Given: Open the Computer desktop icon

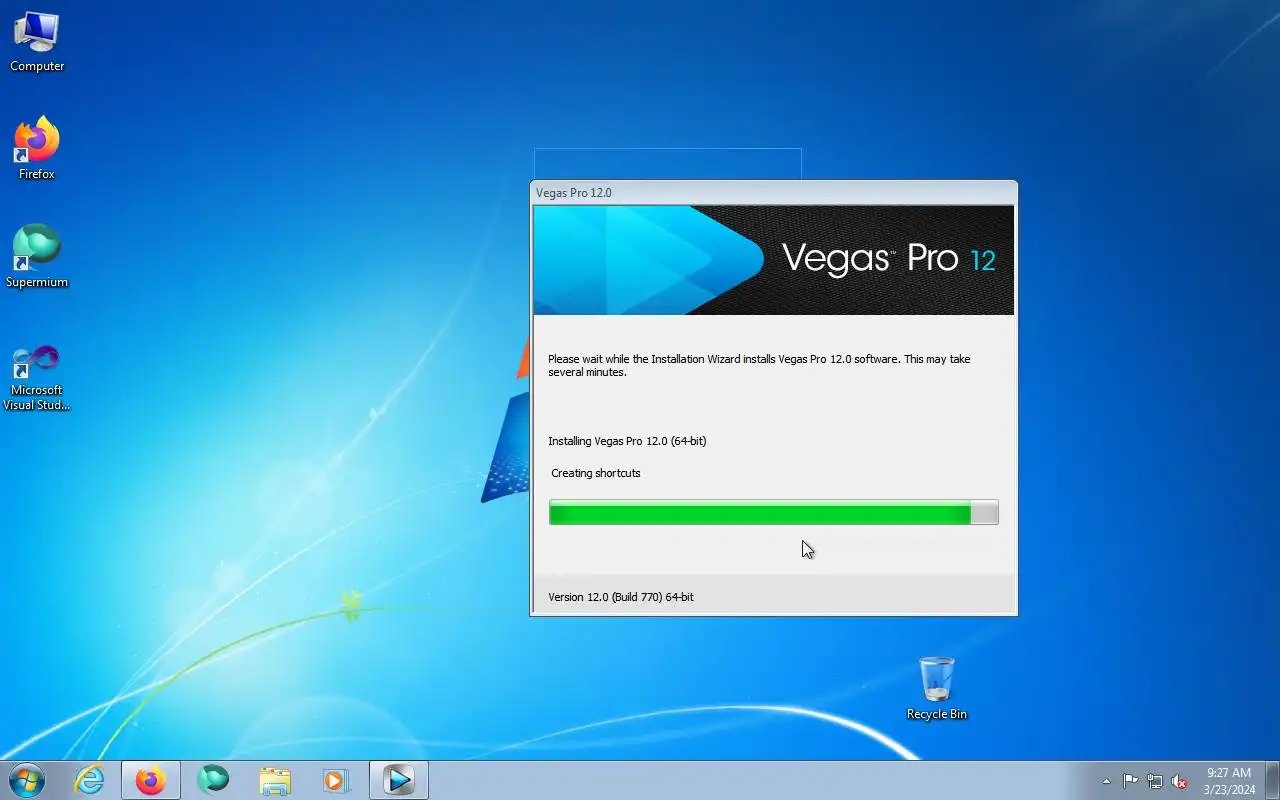Looking at the screenshot, I should pos(37,43).
